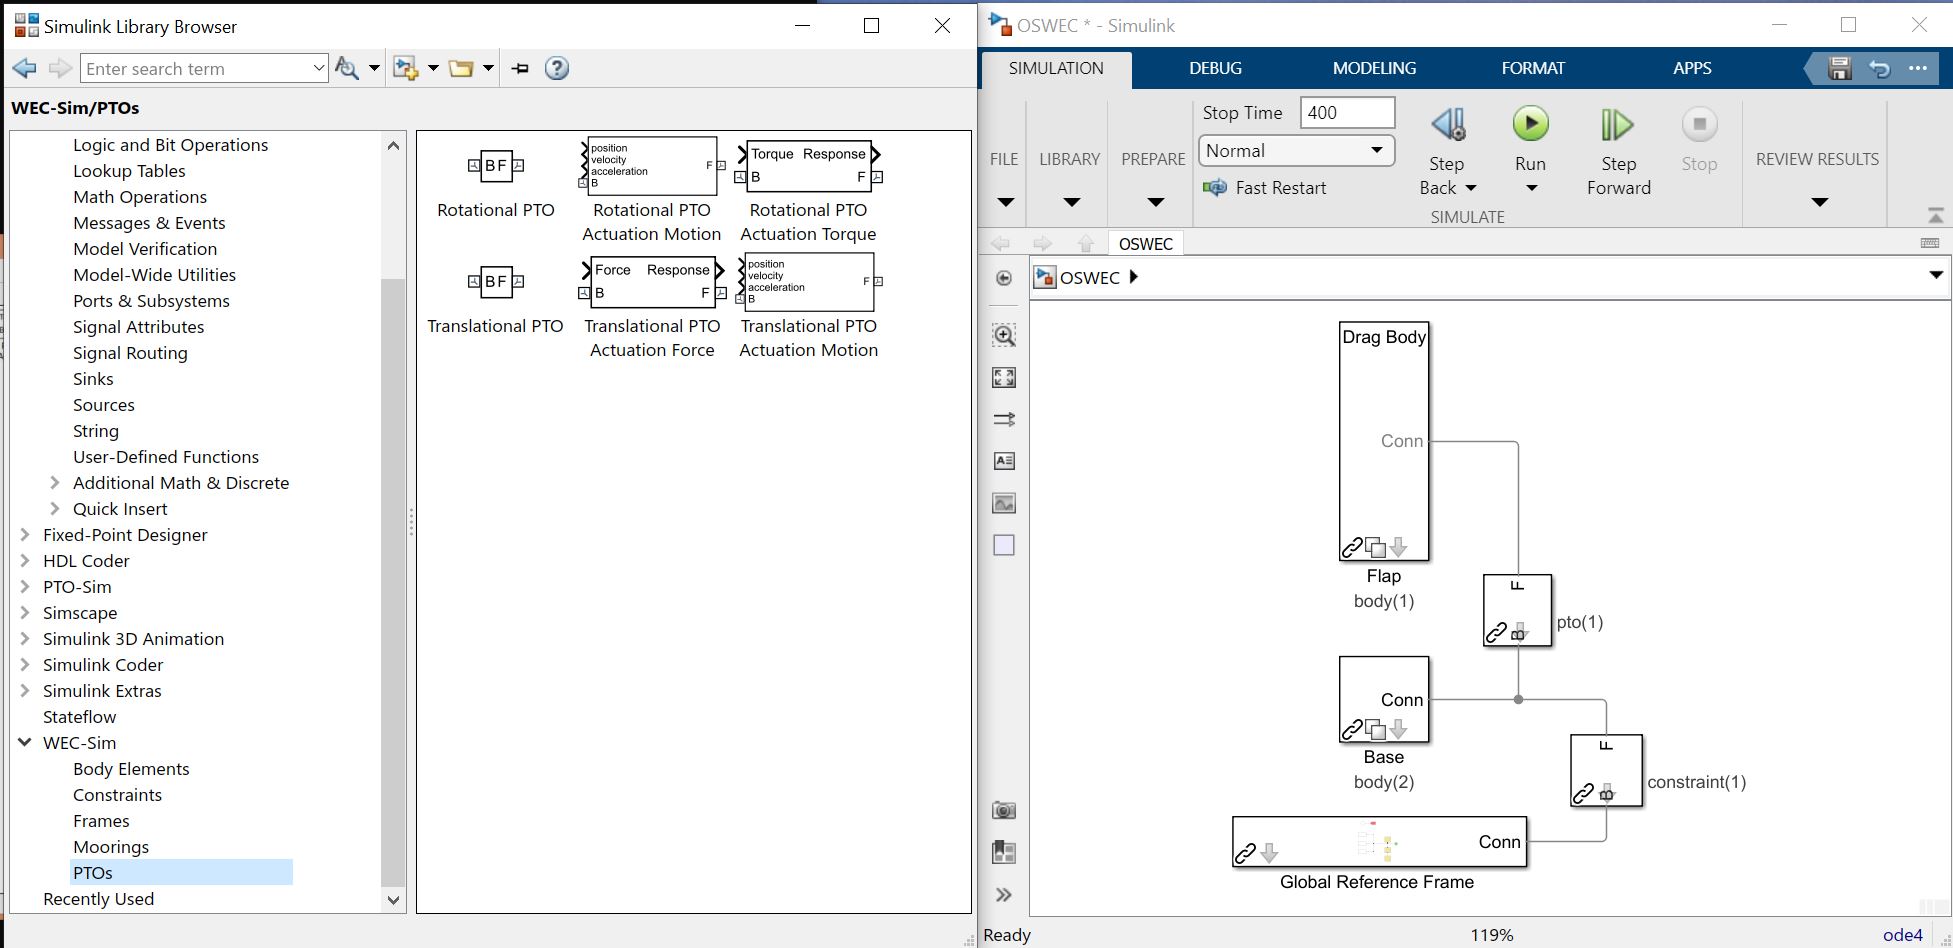
Task: Select Moorings library item
Action: (x=111, y=847)
